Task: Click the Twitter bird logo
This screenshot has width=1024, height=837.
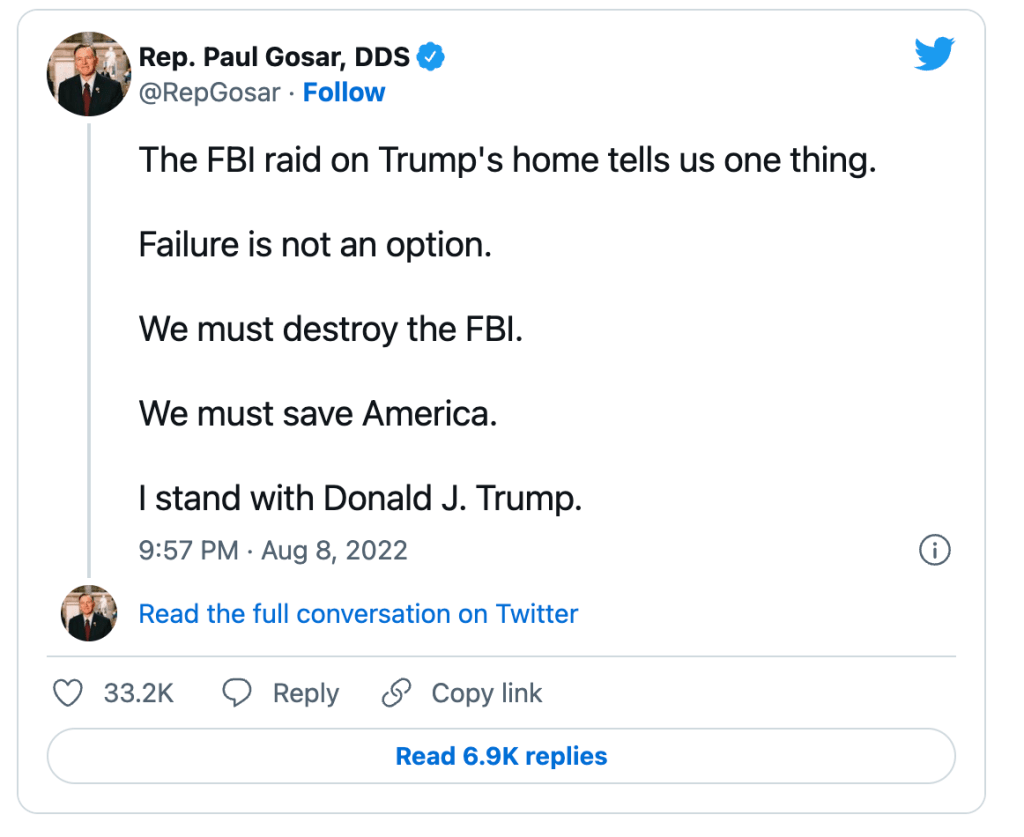Action: click(x=935, y=53)
